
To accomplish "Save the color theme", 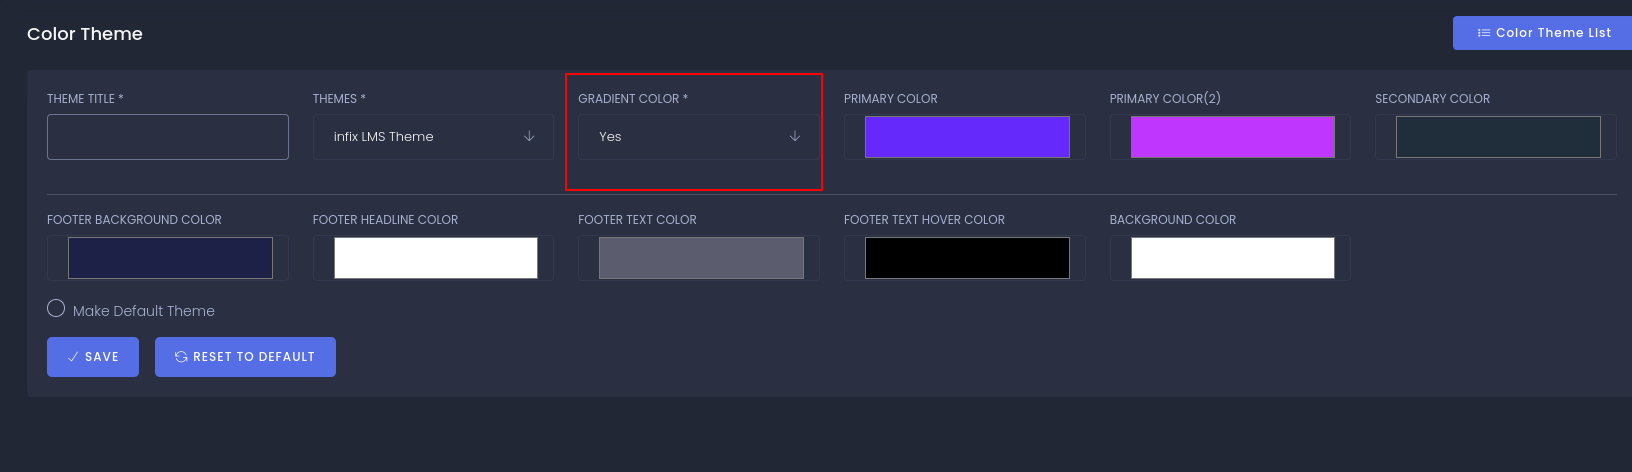I will [93, 357].
